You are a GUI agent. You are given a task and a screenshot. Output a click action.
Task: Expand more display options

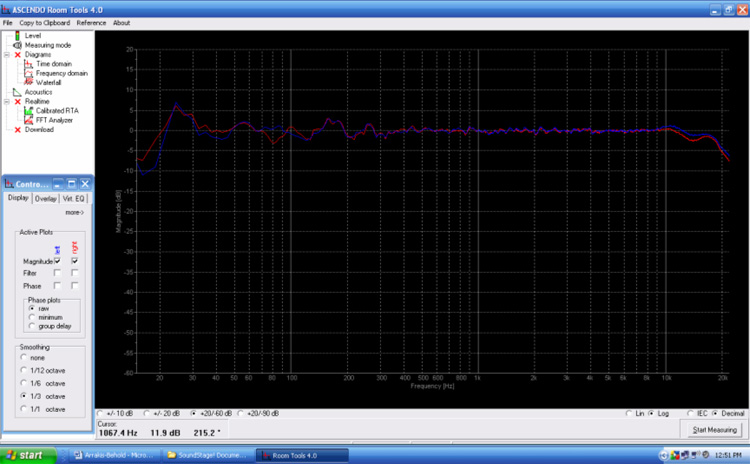coord(74,212)
